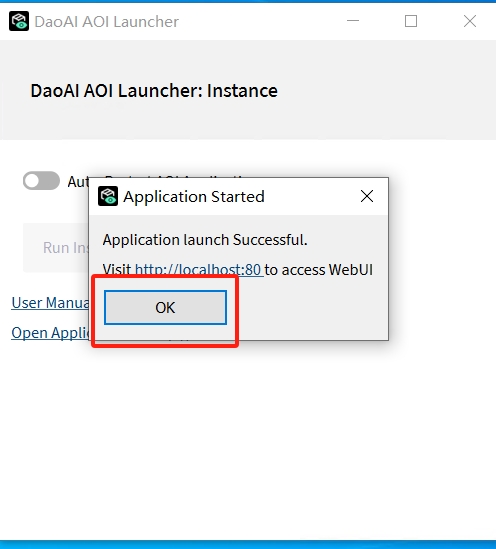Screen dimensions: 496x549
Task: Click the Application Started dialog title text
Action: tap(194, 196)
